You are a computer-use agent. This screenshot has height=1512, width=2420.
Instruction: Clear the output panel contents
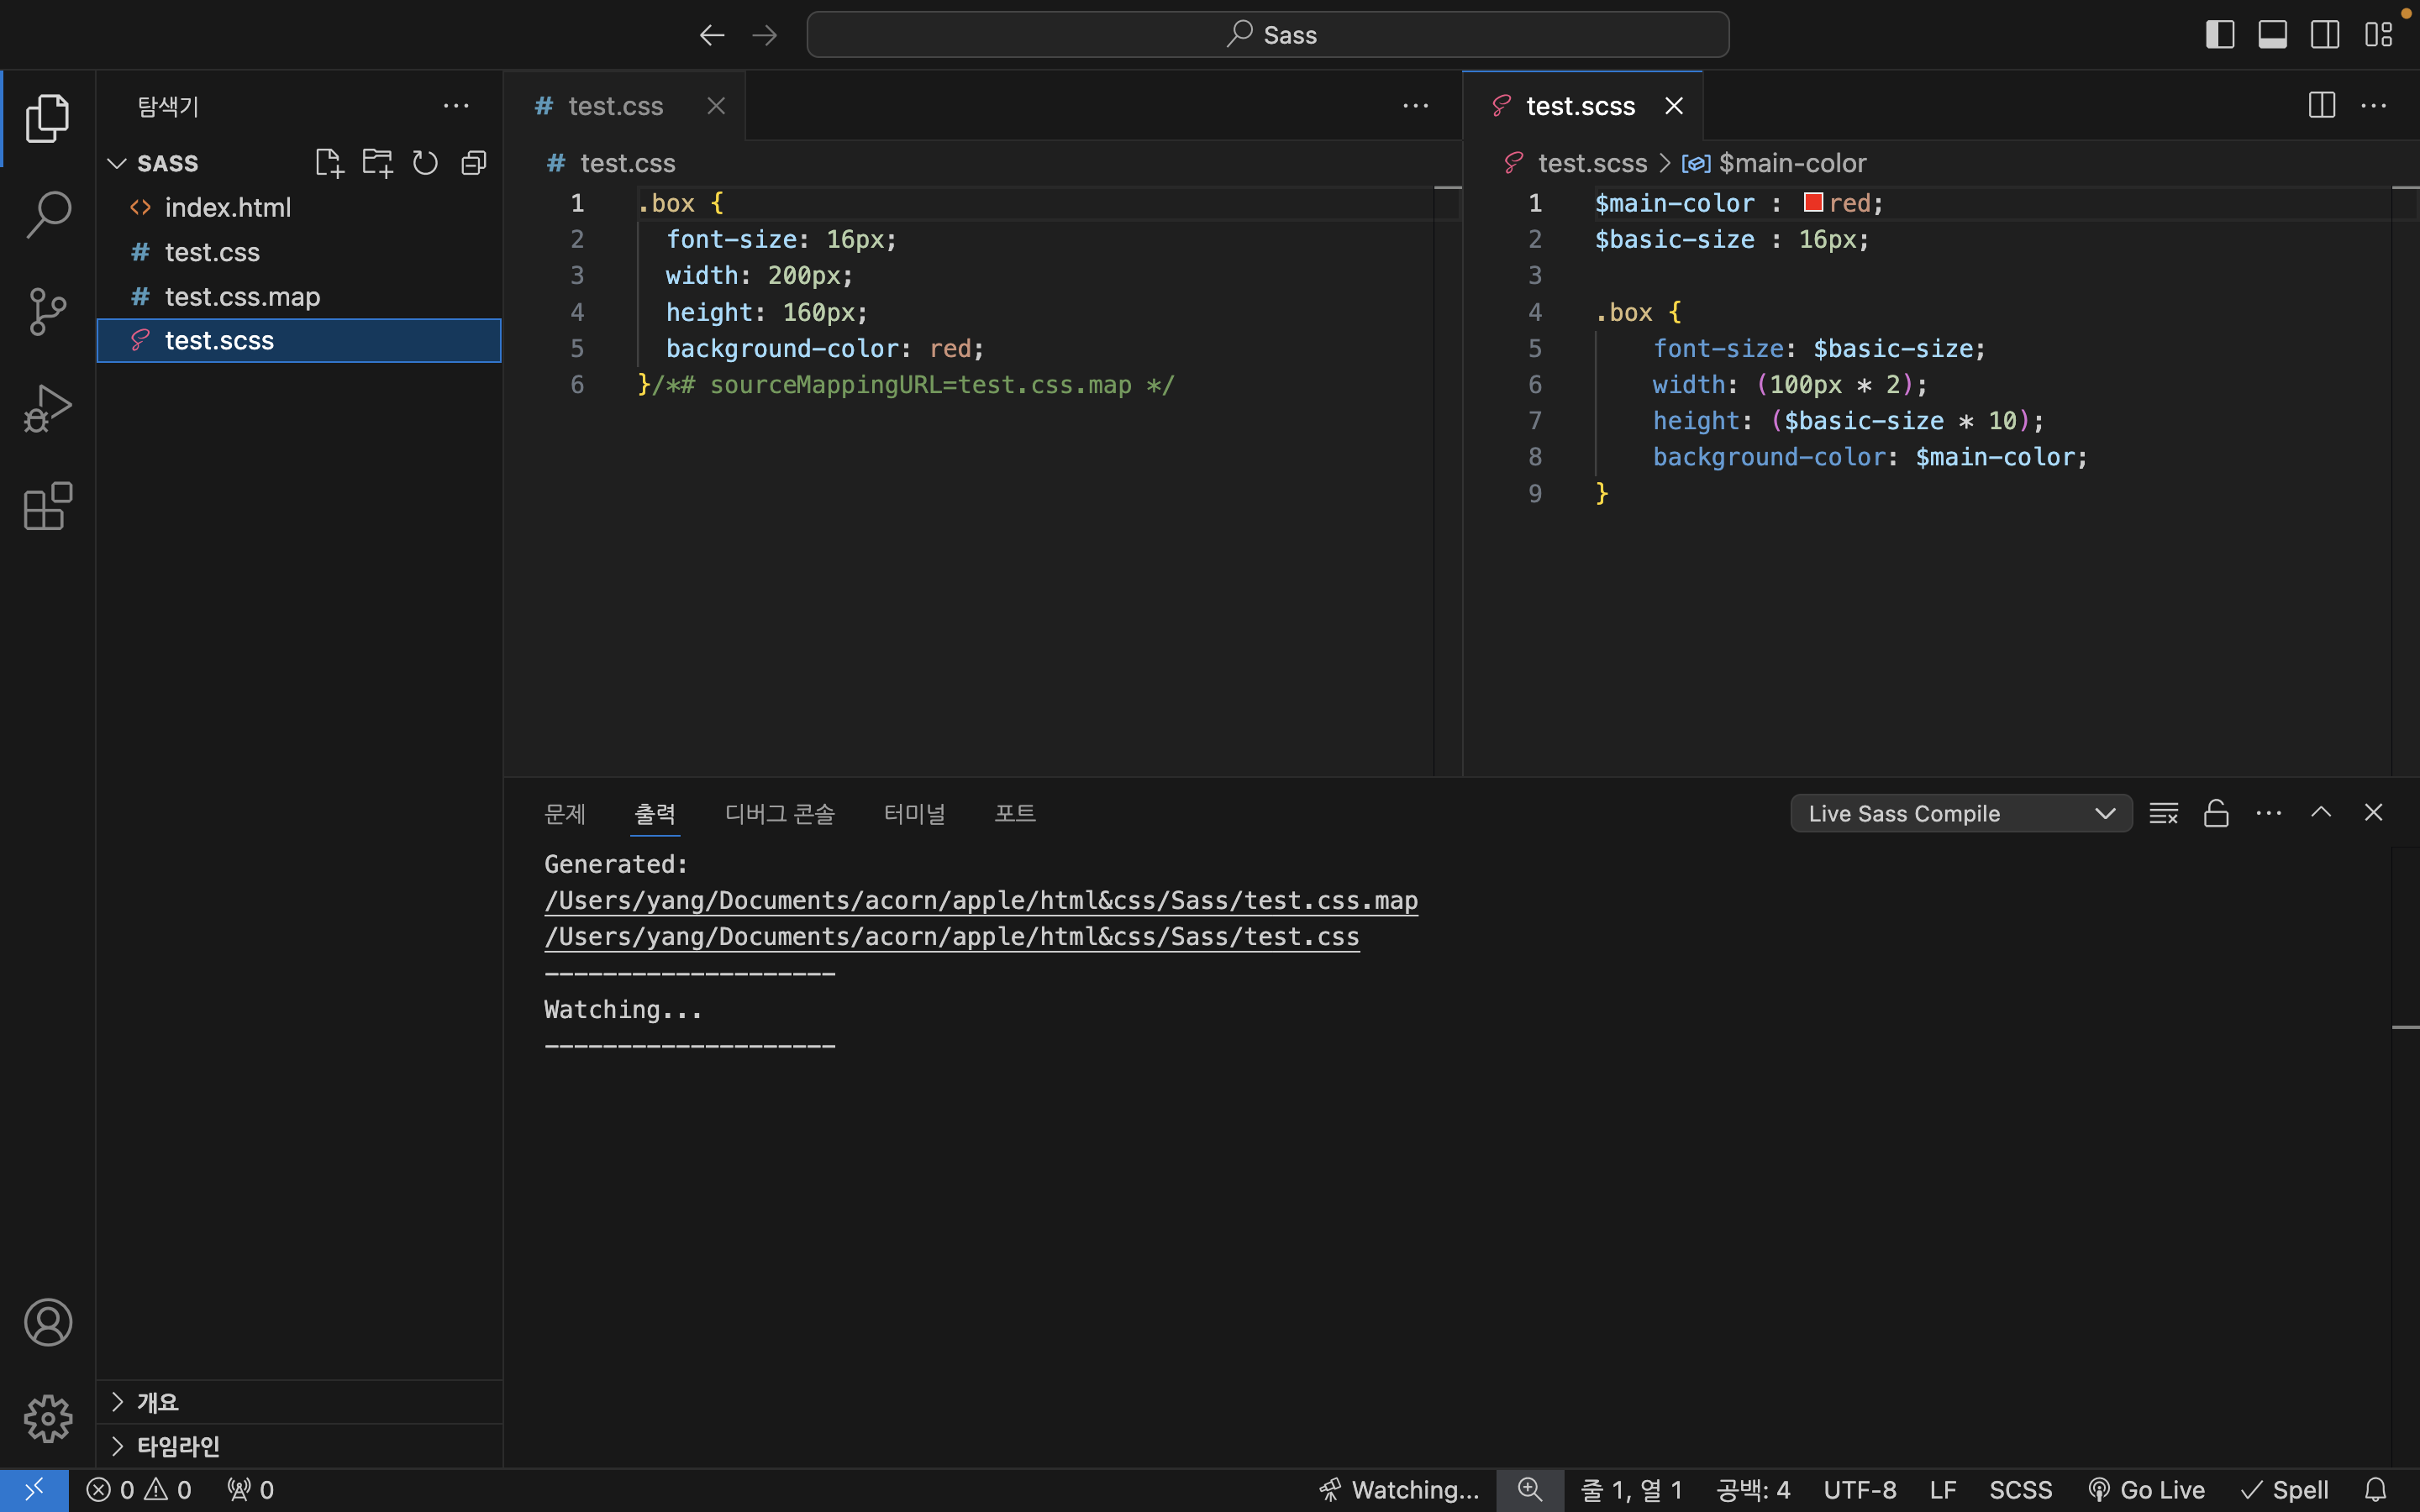tap(2163, 813)
